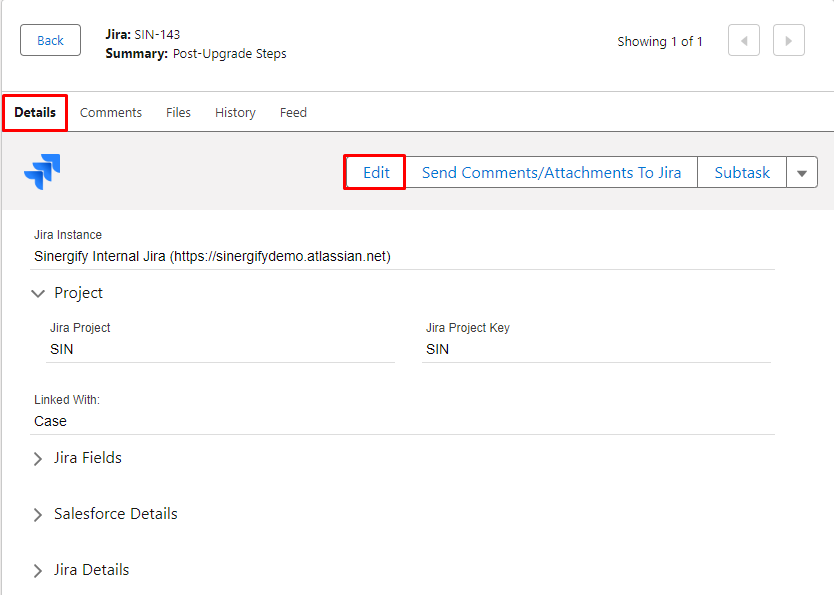Expand the Jira Fields section

(38, 458)
